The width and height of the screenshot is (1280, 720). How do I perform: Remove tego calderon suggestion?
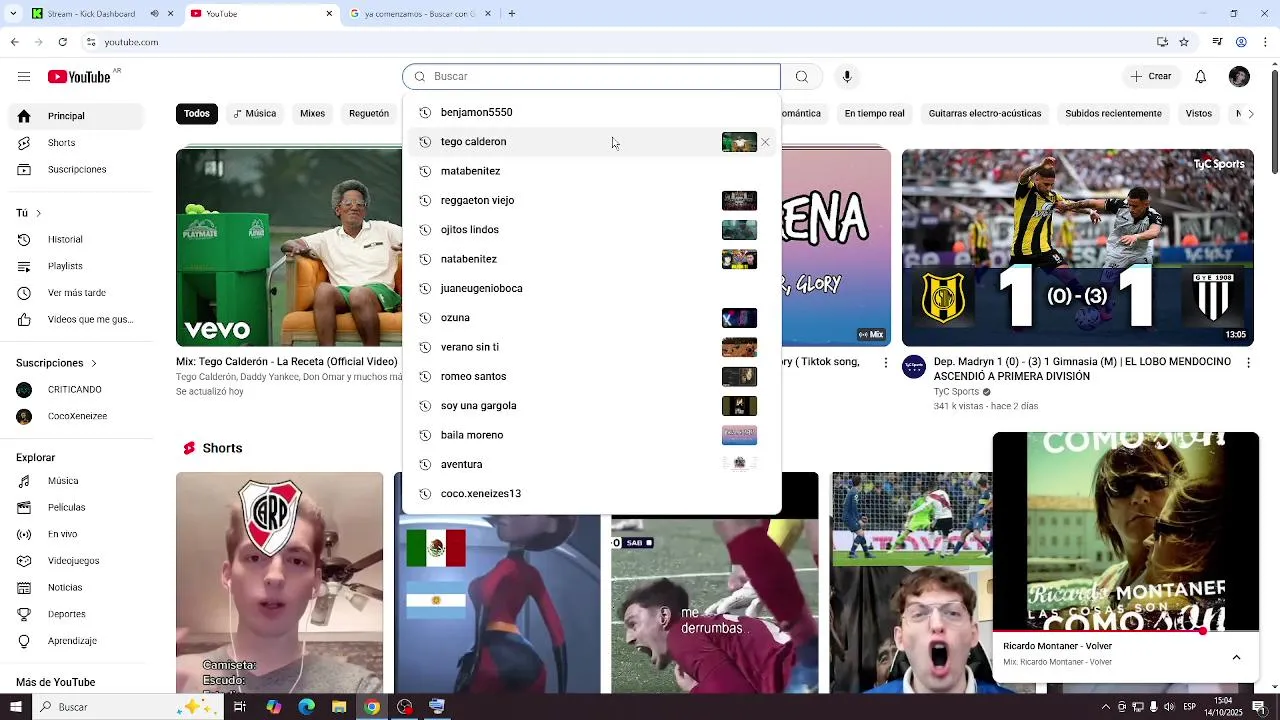tap(765, 142)
